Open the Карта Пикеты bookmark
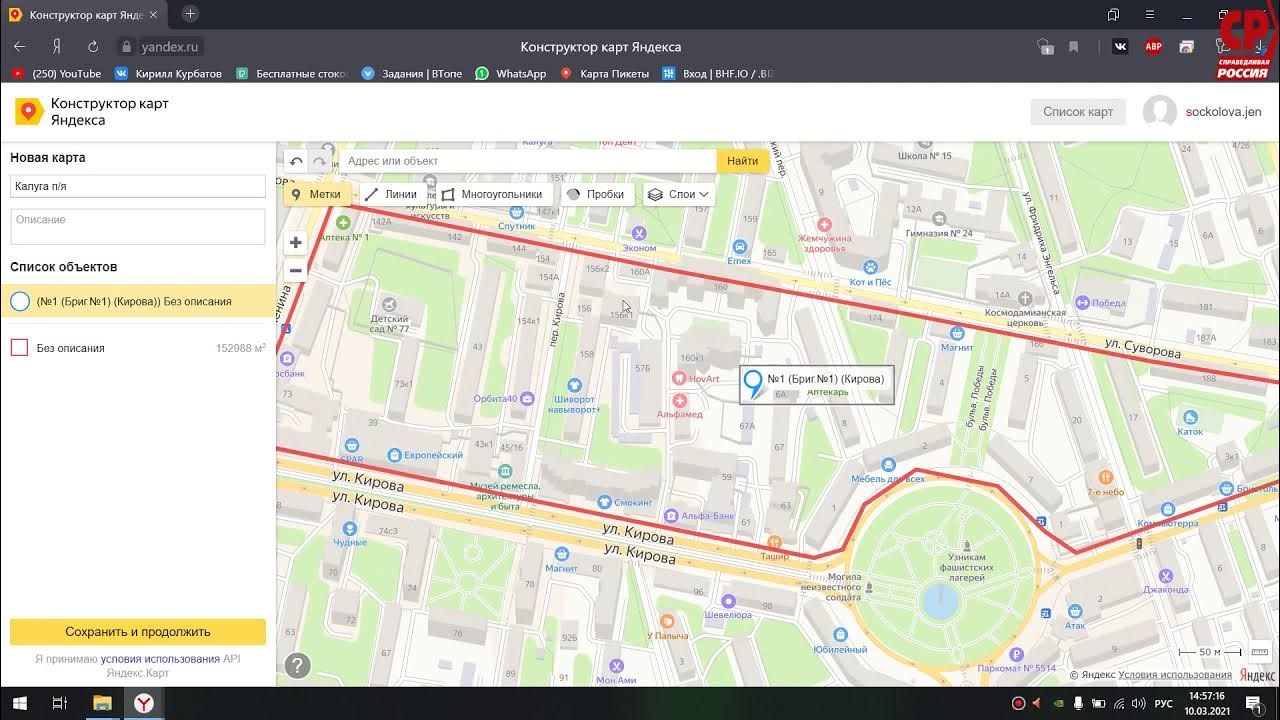The height and width of the screenshot is (720, 1280). 604,74
